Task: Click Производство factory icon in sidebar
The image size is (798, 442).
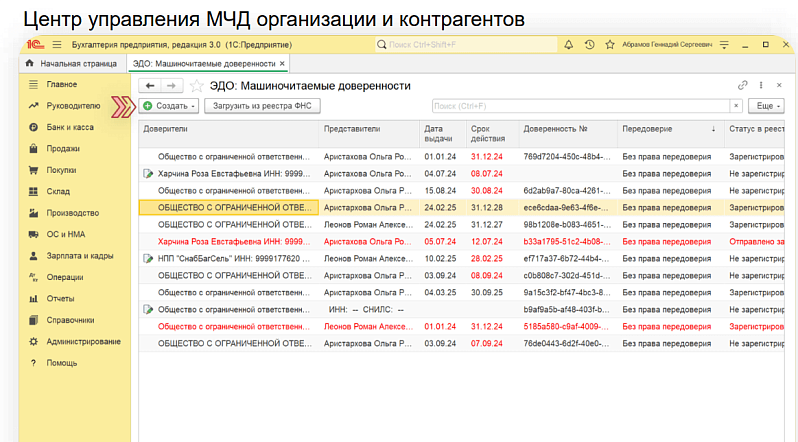Action: (x=34, y=213)
